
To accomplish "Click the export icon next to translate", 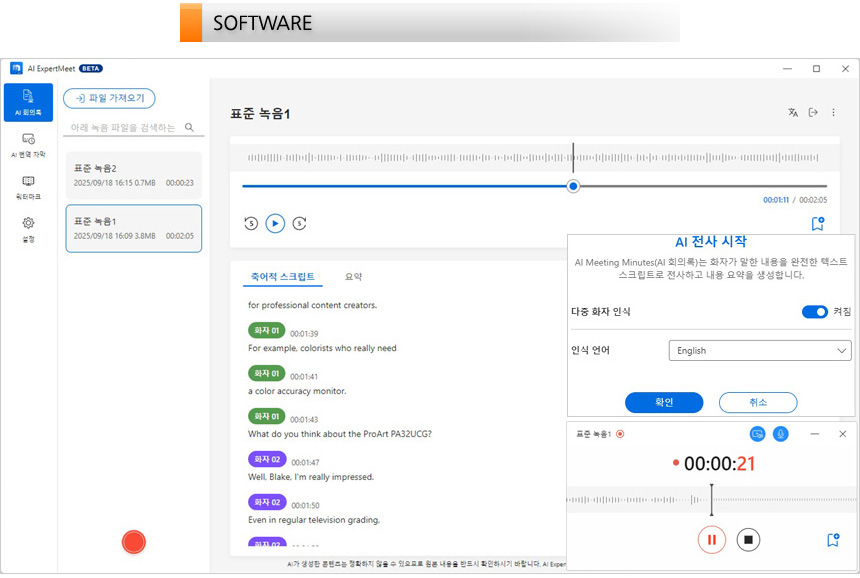I will click(x=813, y=113).
